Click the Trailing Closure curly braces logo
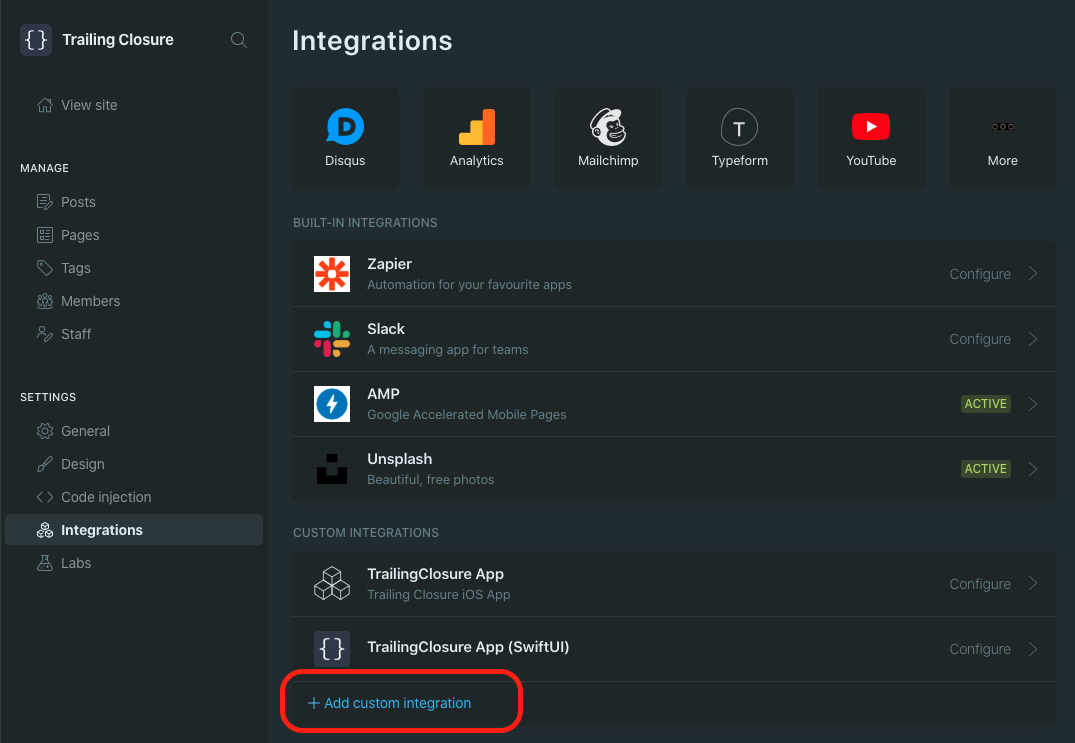This screenshot has width=1075, height=743. (36, 40)
